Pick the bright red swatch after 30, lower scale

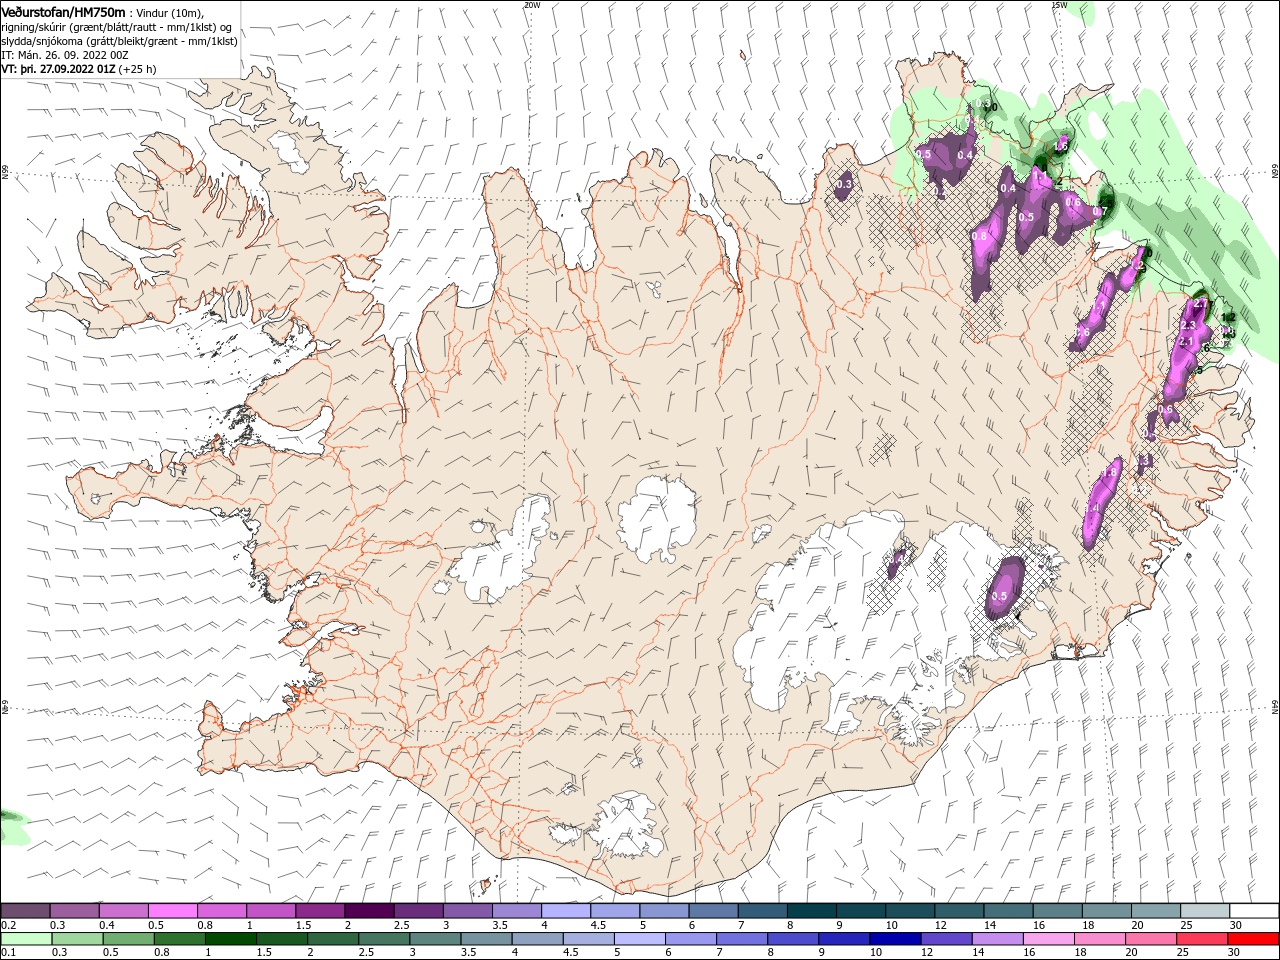click(x=1254, y=939)
